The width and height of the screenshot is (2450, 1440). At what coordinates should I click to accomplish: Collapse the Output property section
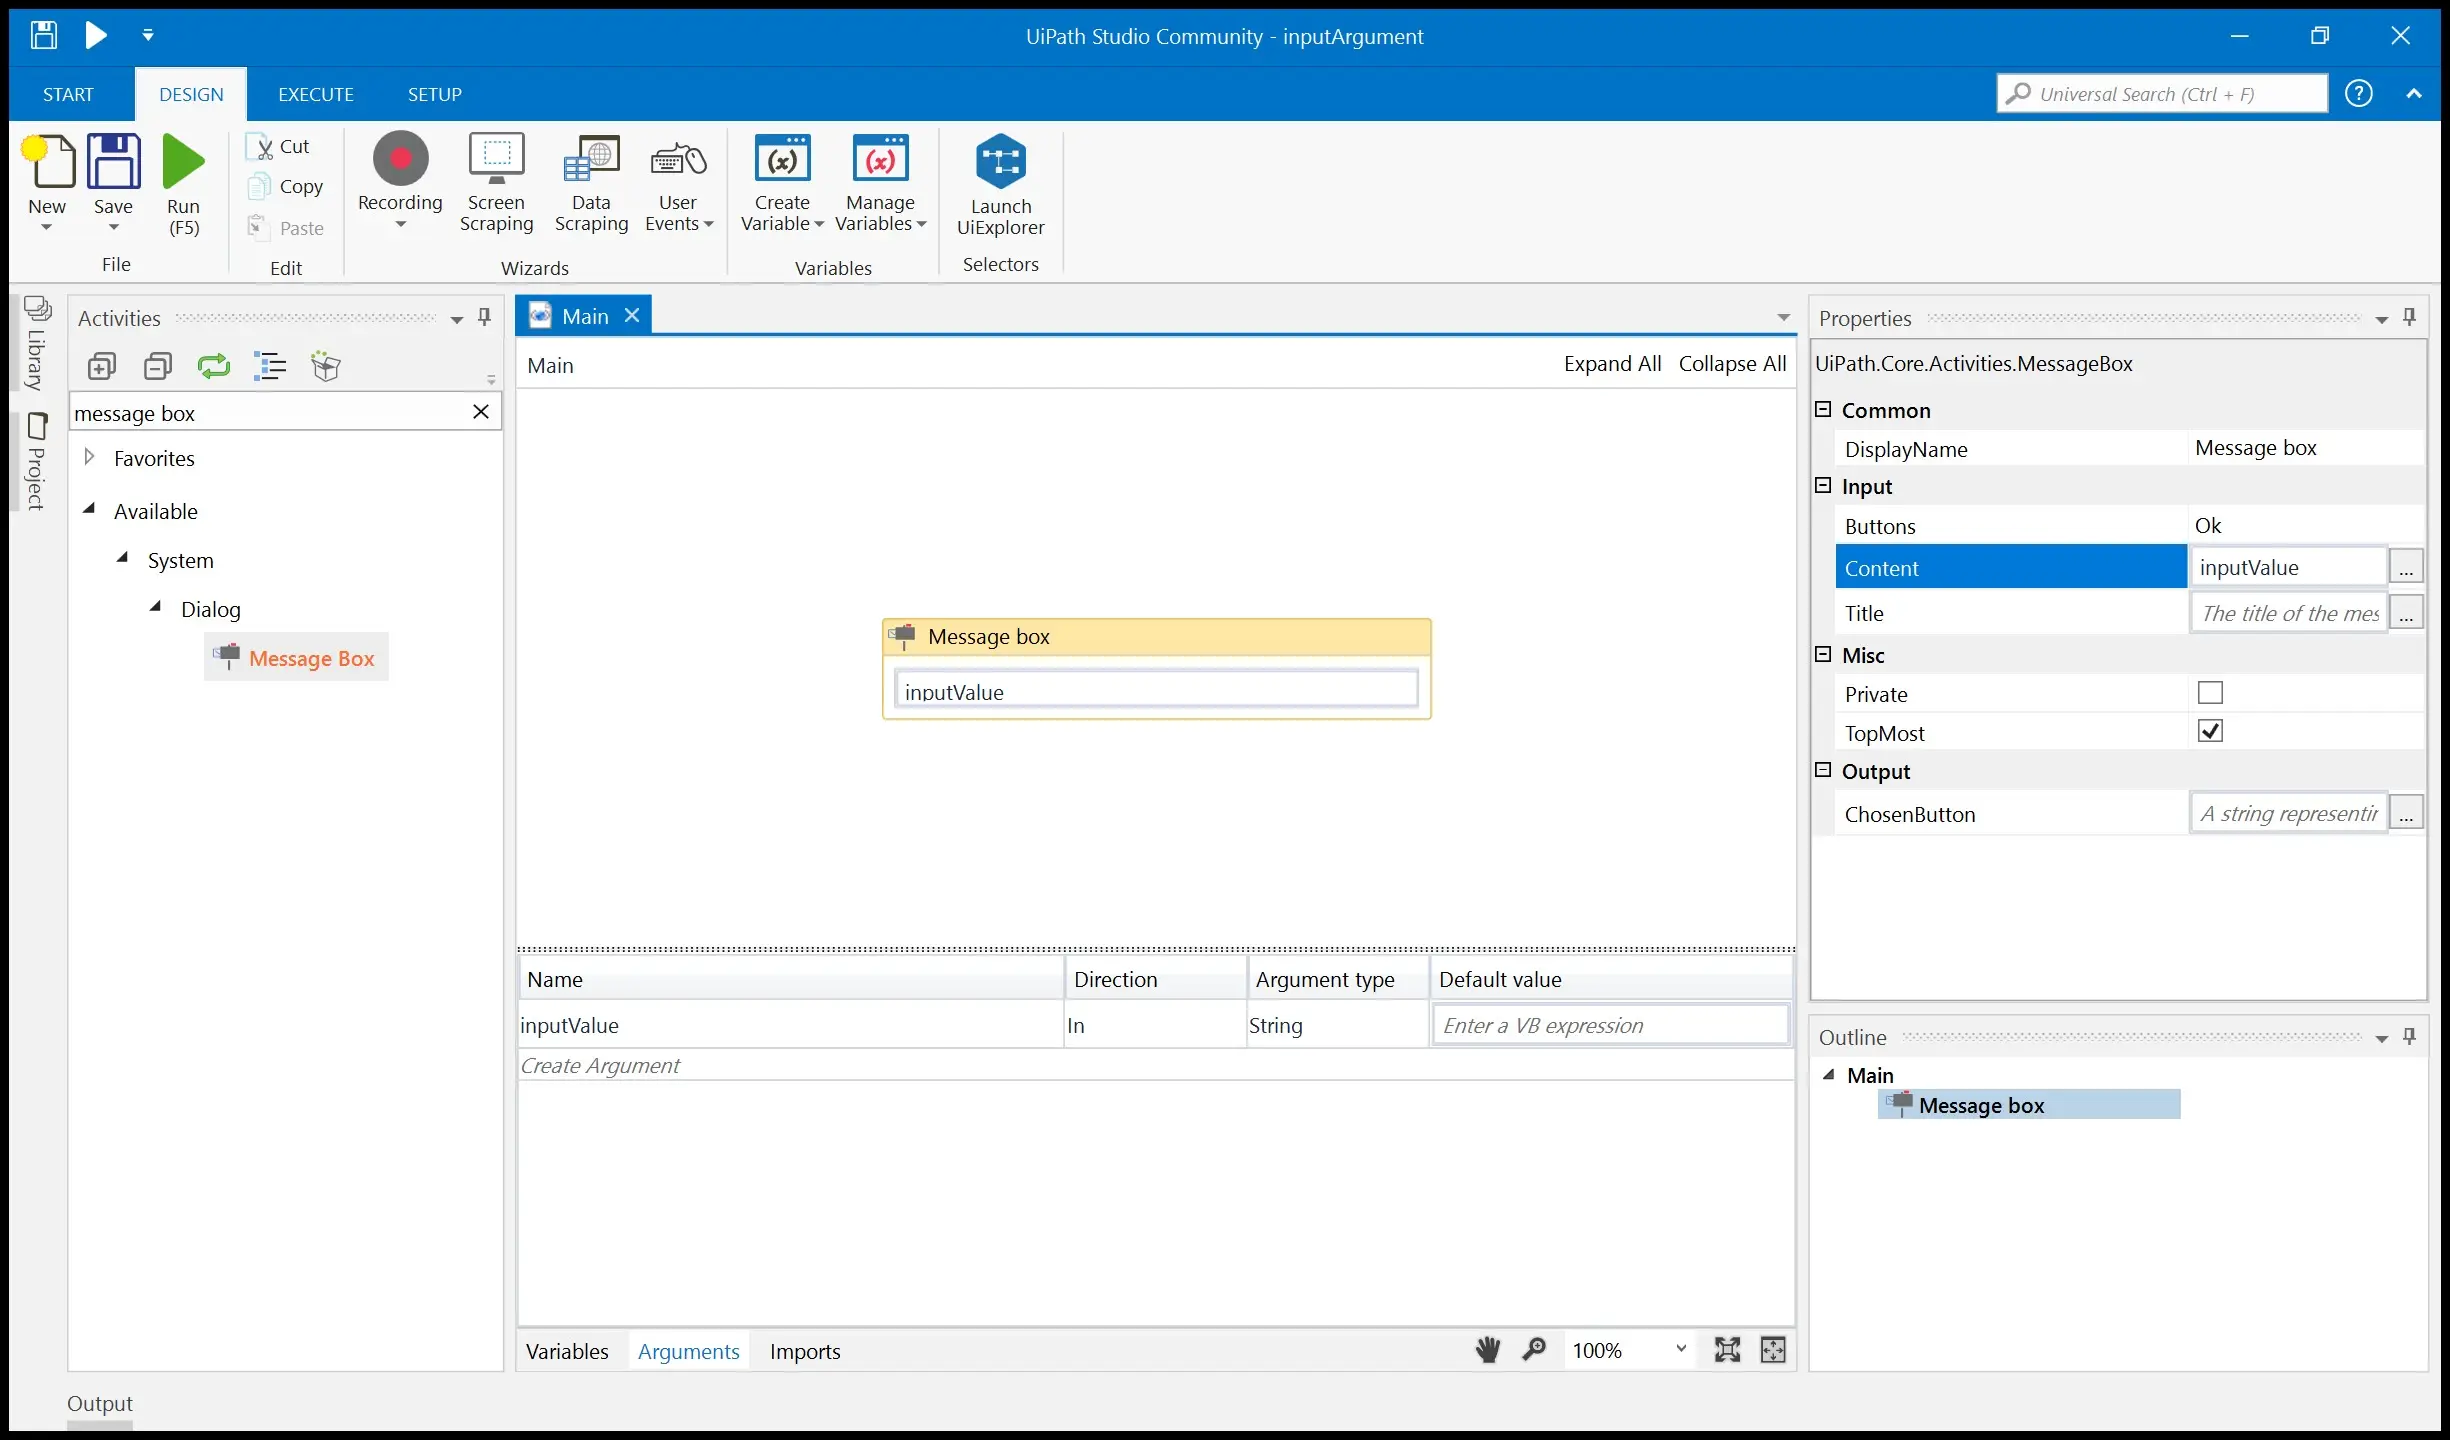tap(1823, 770)
